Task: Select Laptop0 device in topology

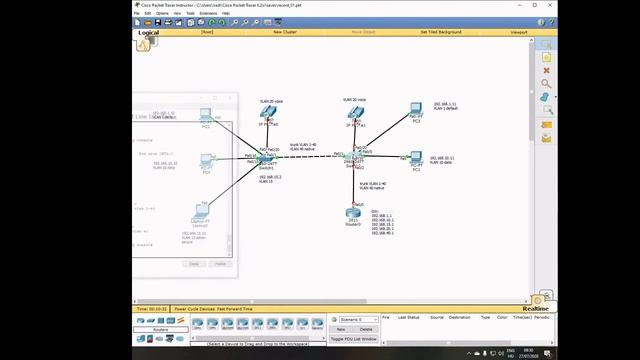Action: point(200,211)
